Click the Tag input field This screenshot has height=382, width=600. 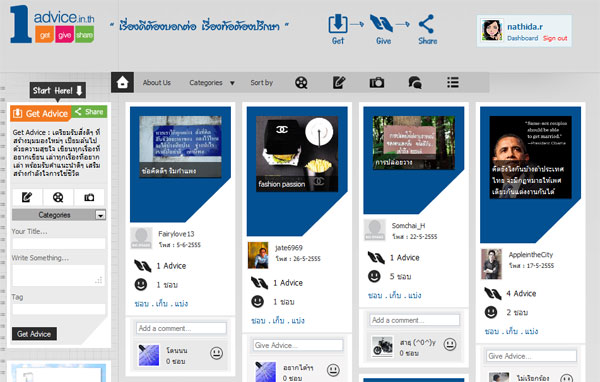tap(59, 309)
